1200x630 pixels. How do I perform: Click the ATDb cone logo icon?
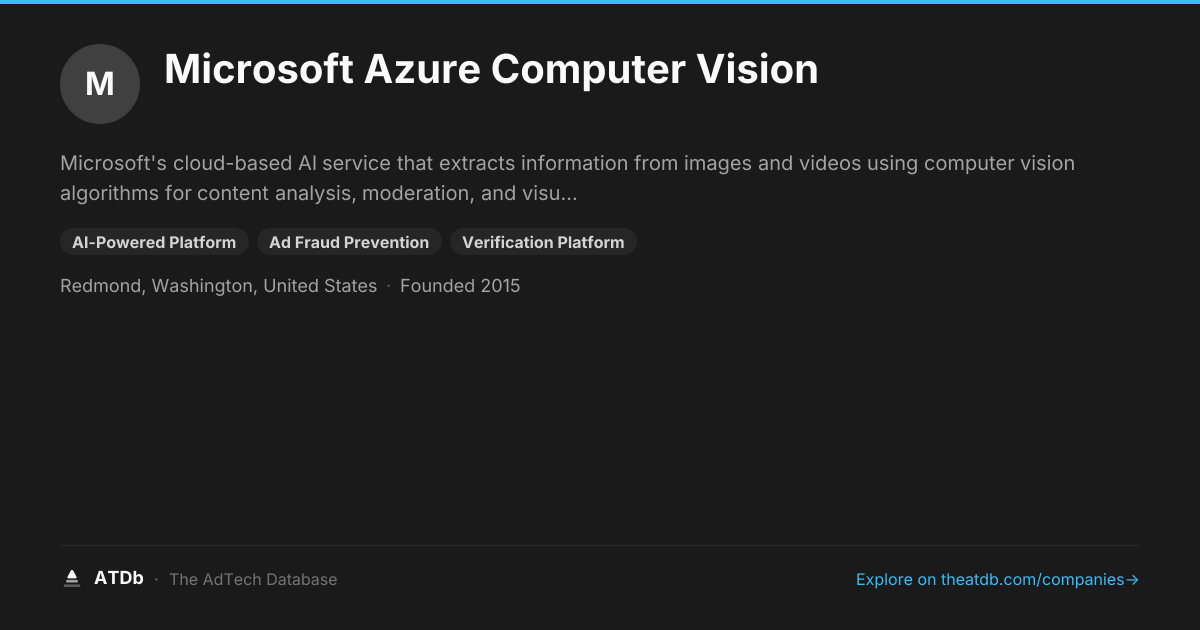pos(72,578)
